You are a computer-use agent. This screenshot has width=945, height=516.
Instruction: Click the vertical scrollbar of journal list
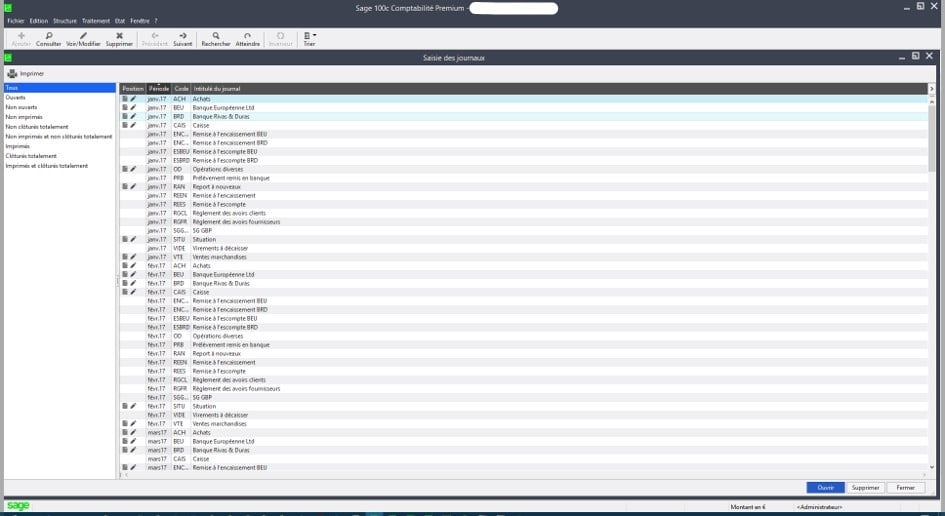coord(932,139)
